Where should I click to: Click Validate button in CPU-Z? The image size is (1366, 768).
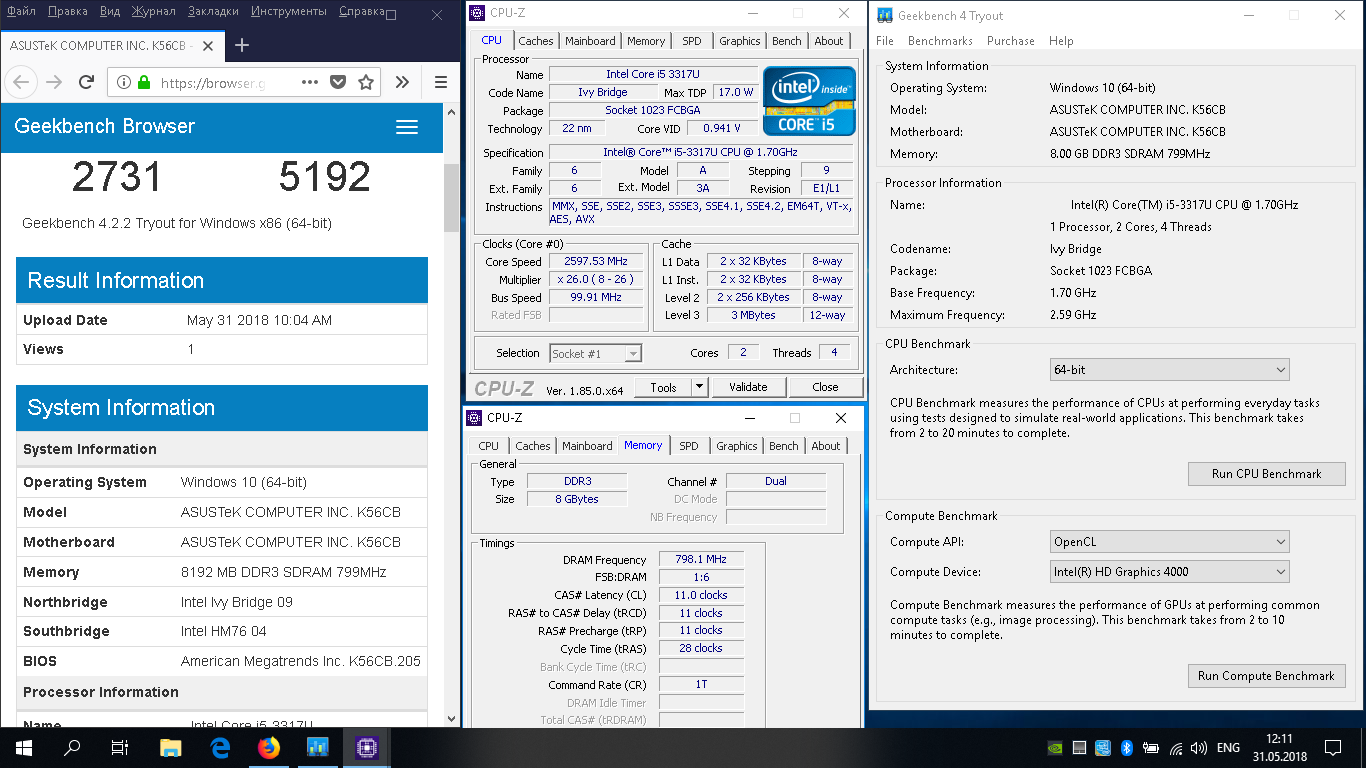pos(748,387)
